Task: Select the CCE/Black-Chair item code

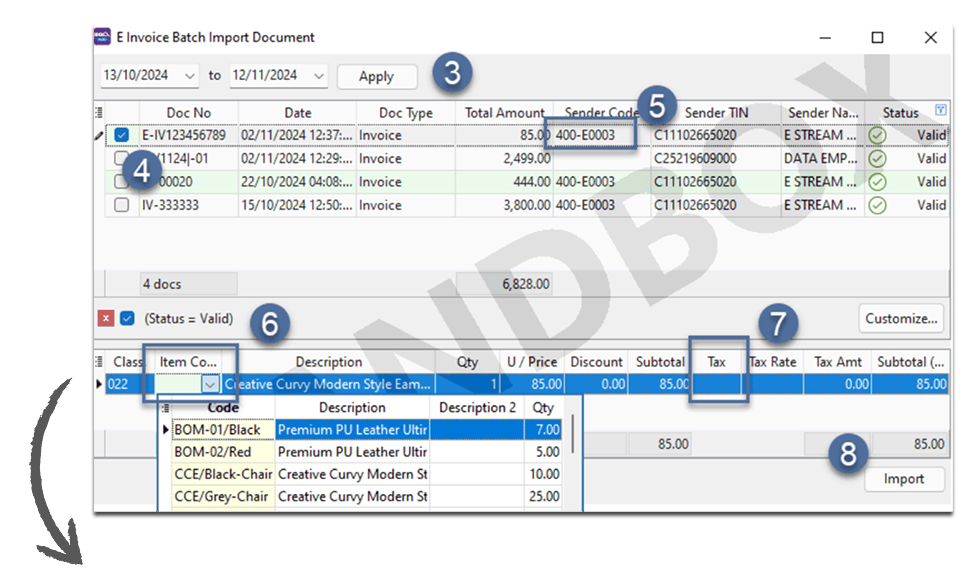Action: (x=223, y=474)
